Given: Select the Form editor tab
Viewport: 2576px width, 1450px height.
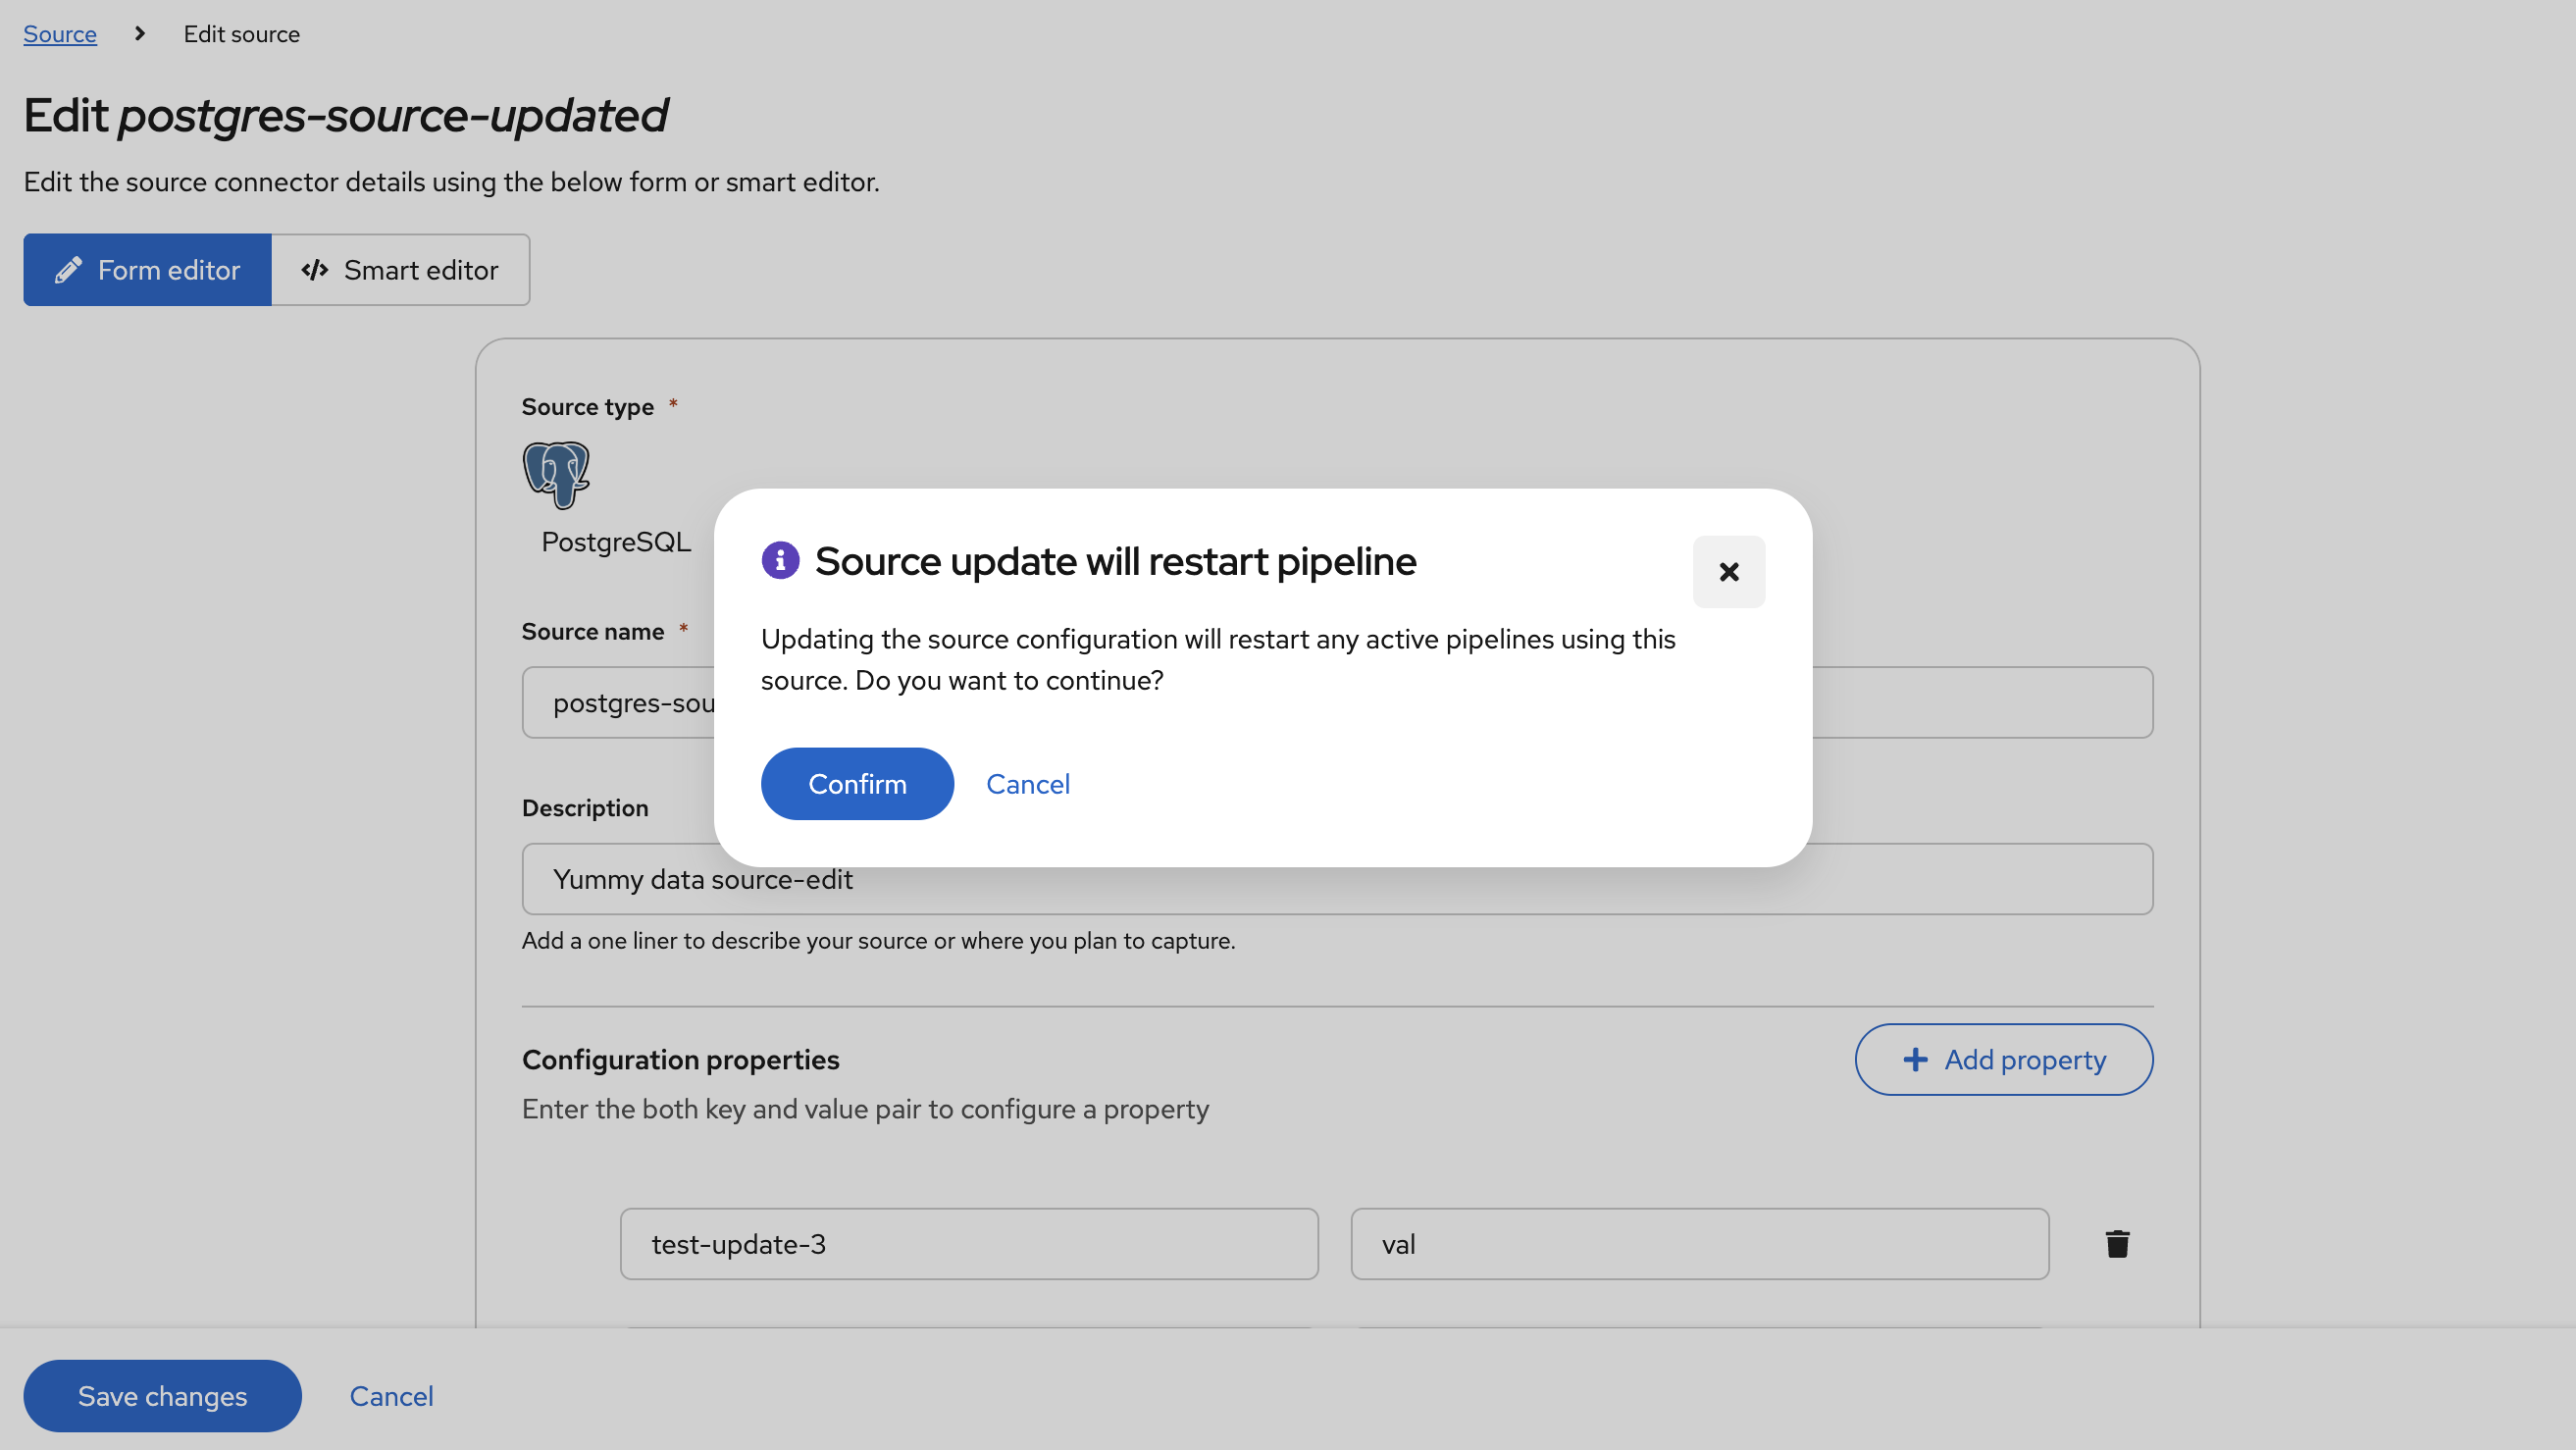Looking at the screenshot, I should [147, 269].
